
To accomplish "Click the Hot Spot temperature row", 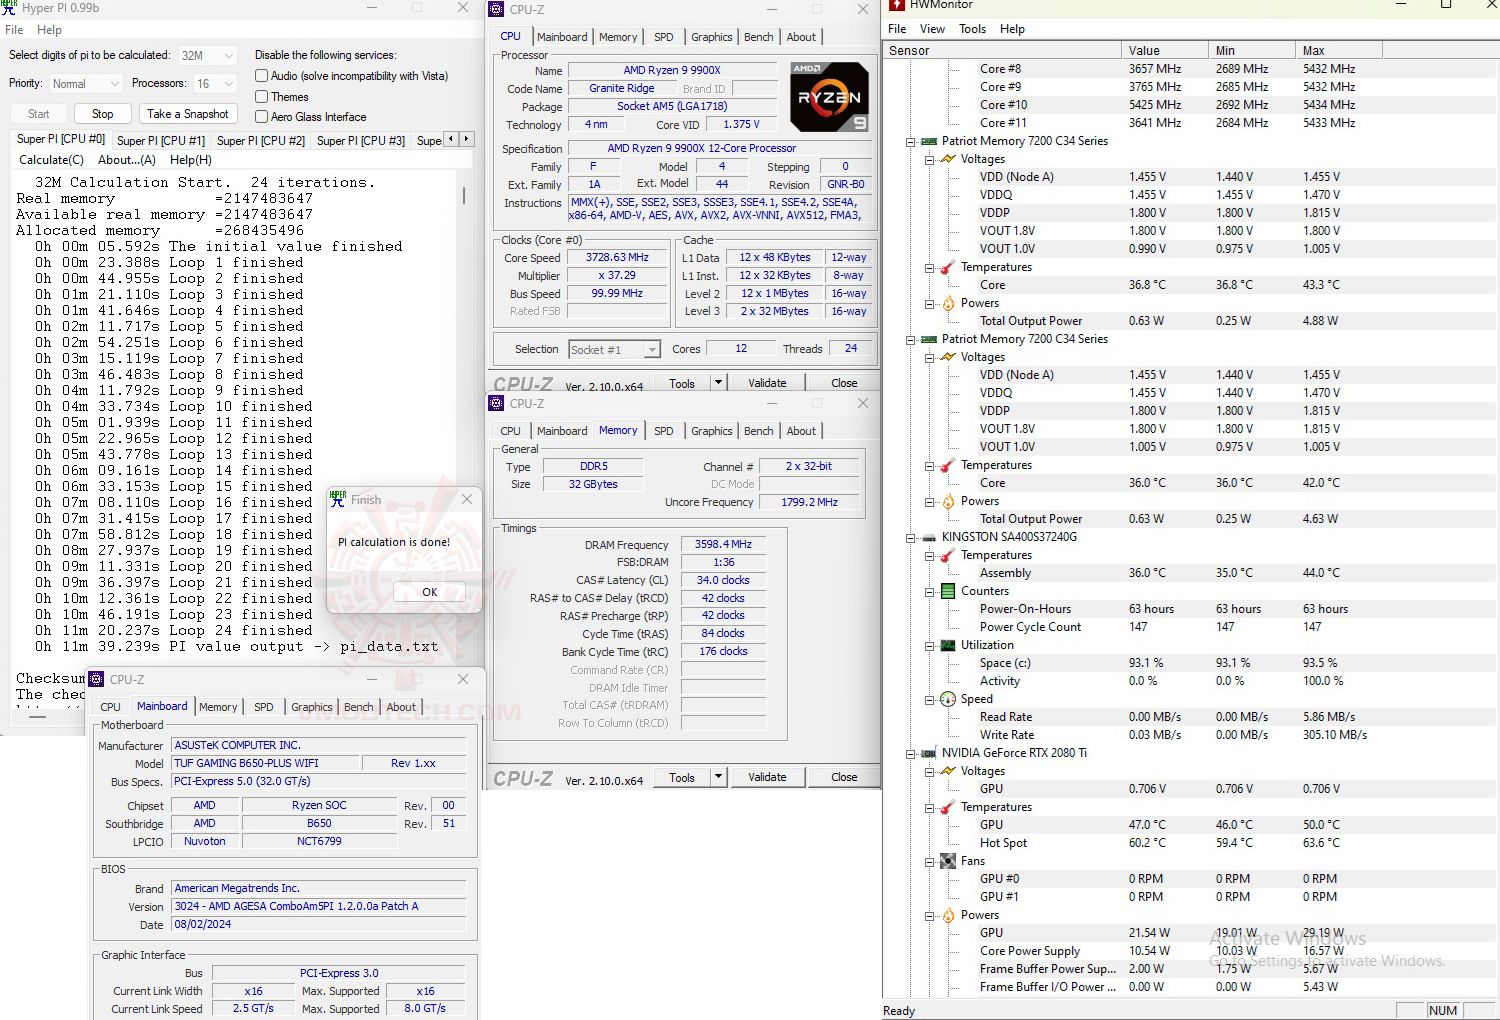I will point(1190,843).
